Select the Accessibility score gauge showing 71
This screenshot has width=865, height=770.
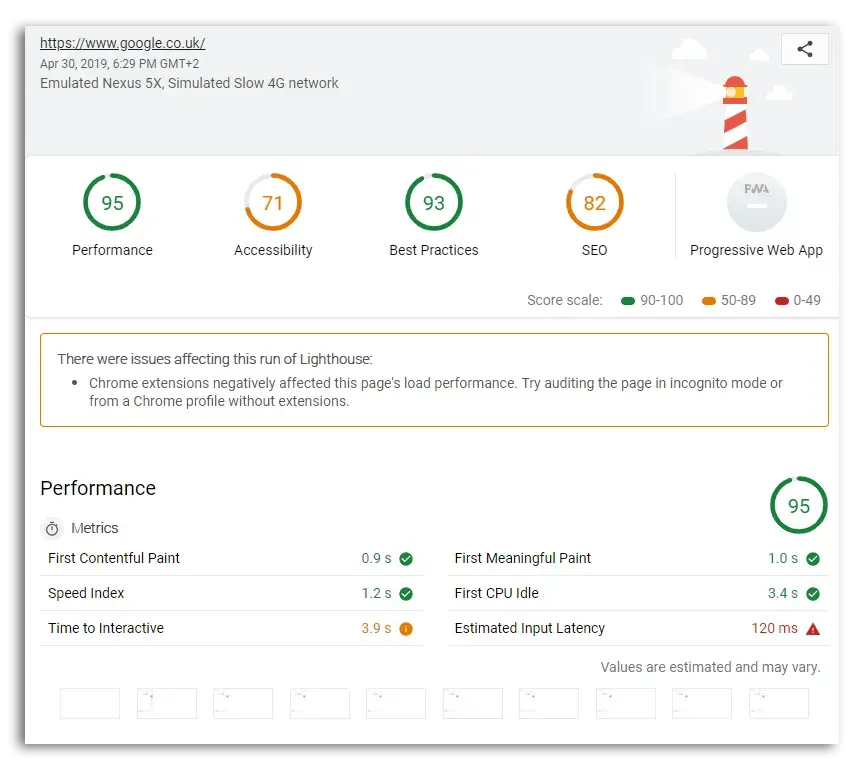pos(272,202)
